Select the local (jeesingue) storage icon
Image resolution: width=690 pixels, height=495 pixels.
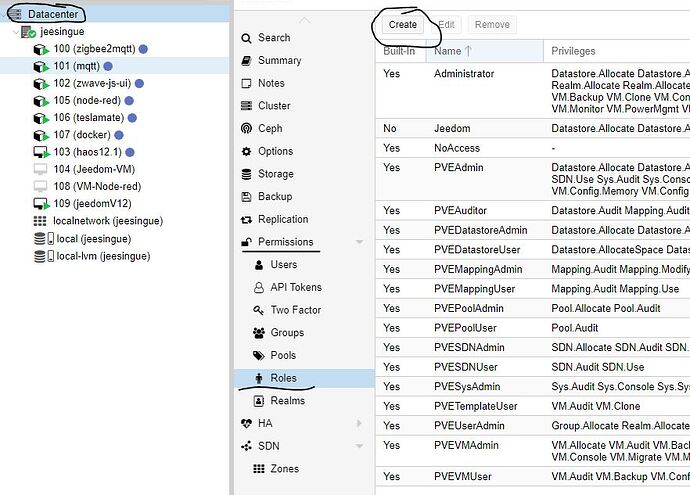(44, 239)
